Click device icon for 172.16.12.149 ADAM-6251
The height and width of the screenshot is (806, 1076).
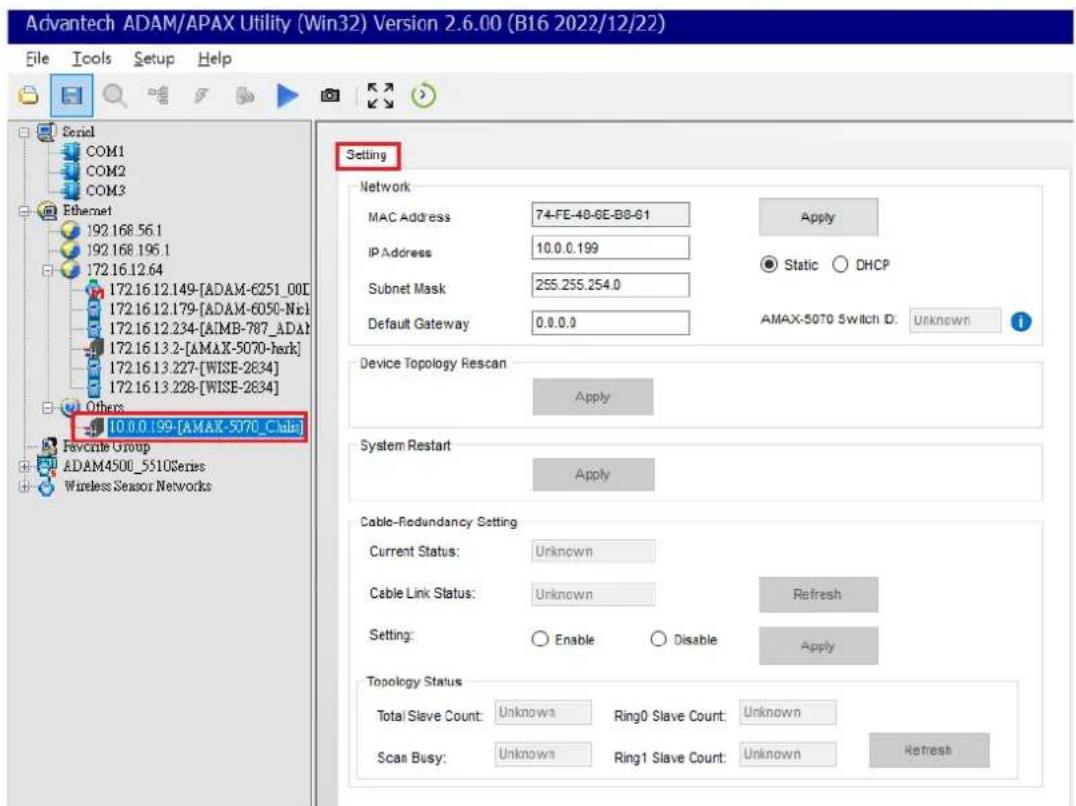click(94, 289)
